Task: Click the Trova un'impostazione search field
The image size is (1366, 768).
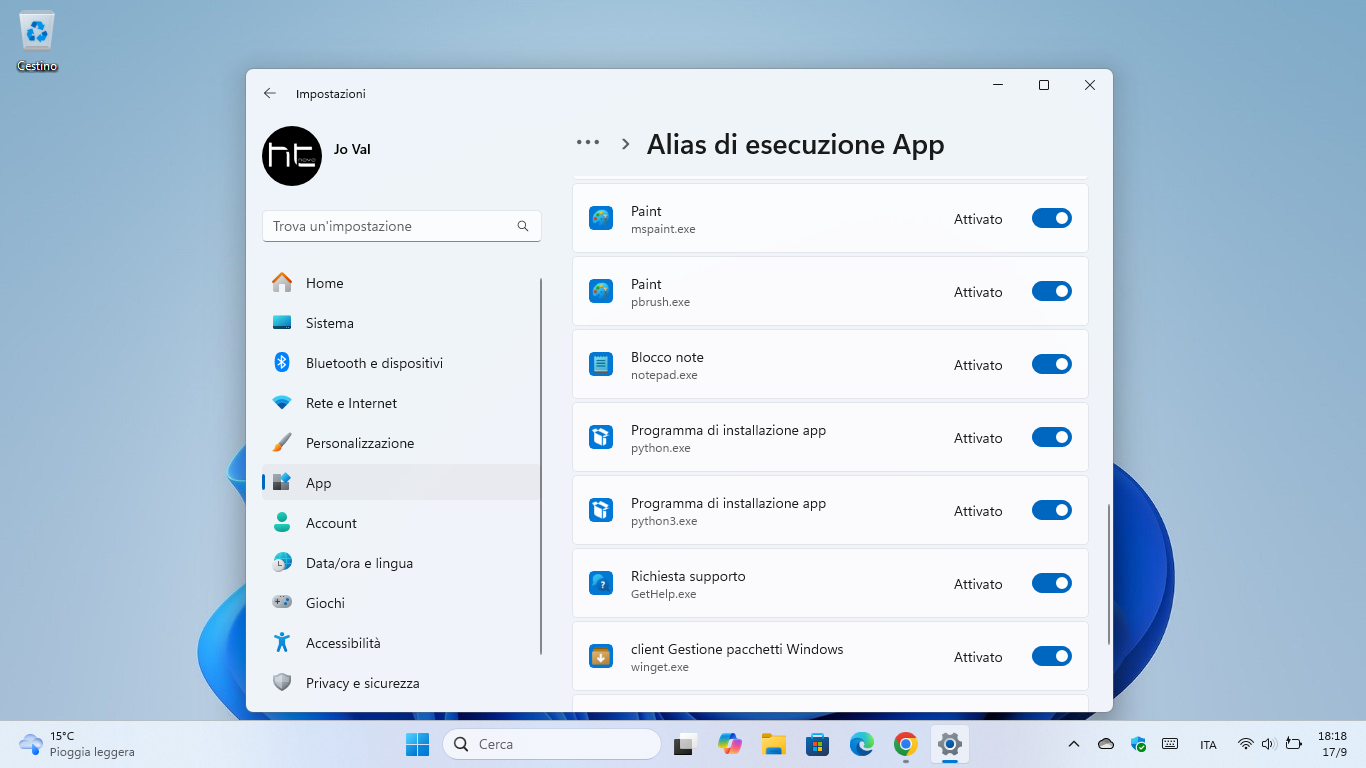Action: tap(402, 226)
